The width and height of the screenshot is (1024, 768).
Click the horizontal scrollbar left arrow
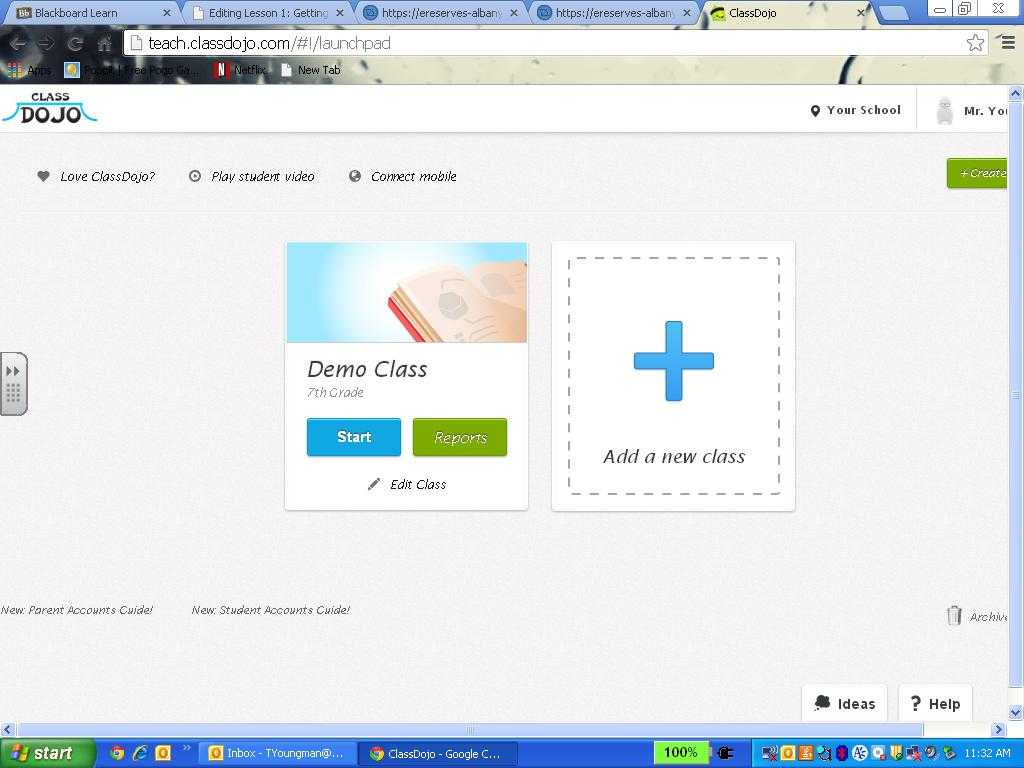click(x=7, y=729)
